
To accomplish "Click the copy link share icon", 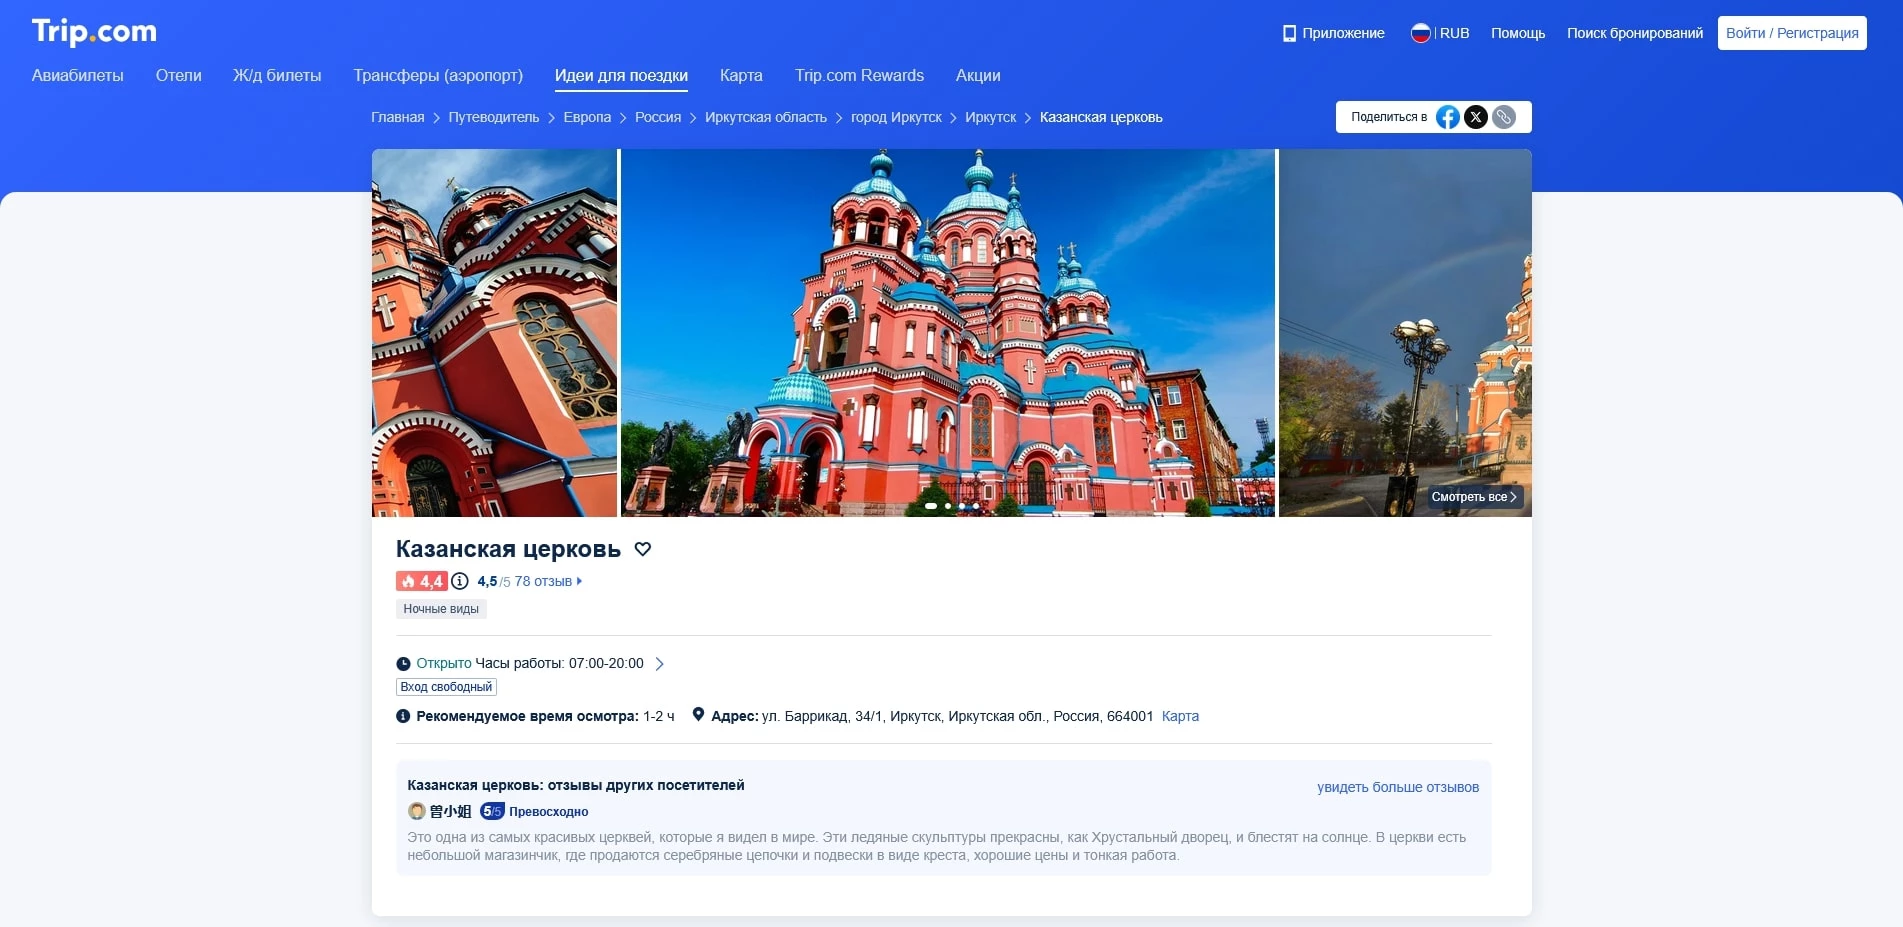I will [x=1505, y=117].
